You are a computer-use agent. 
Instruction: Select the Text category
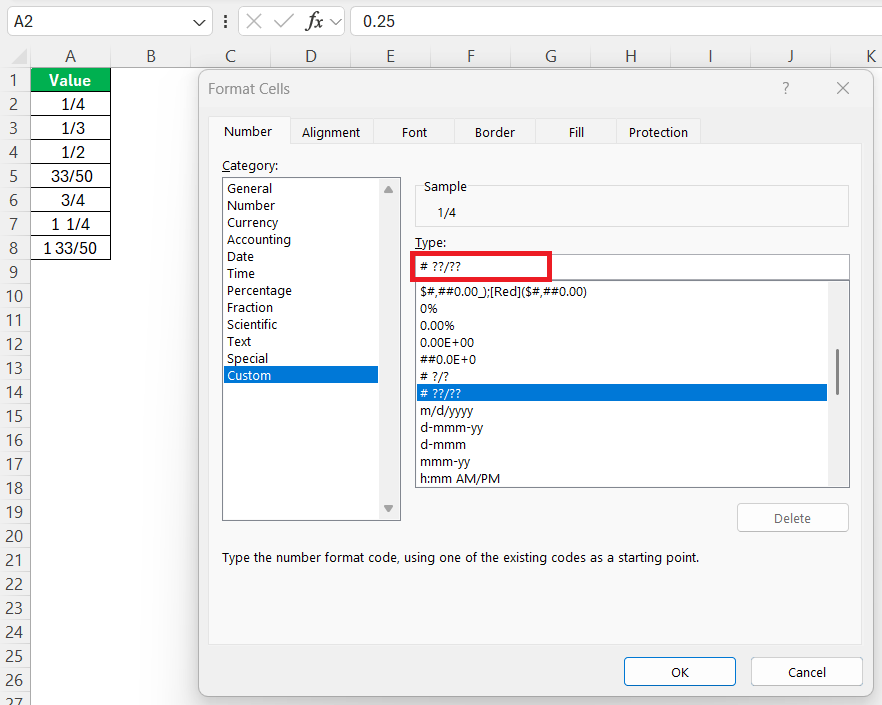tap(301, 342)
